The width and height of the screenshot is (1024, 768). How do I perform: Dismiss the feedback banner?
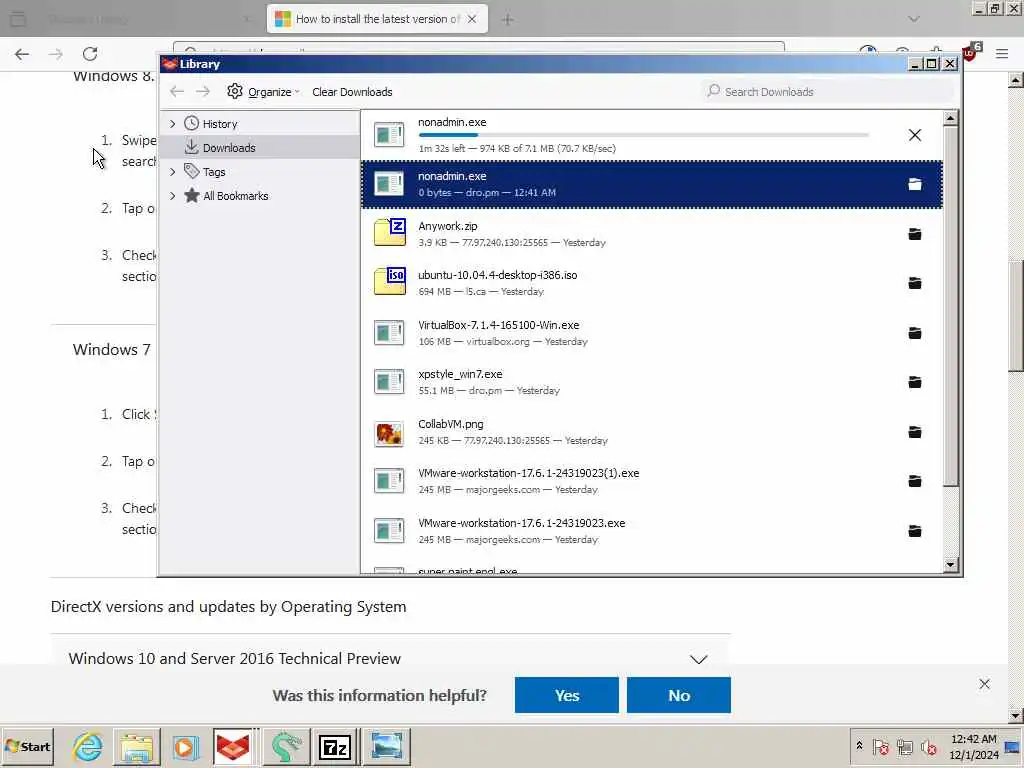coord(984,684)
